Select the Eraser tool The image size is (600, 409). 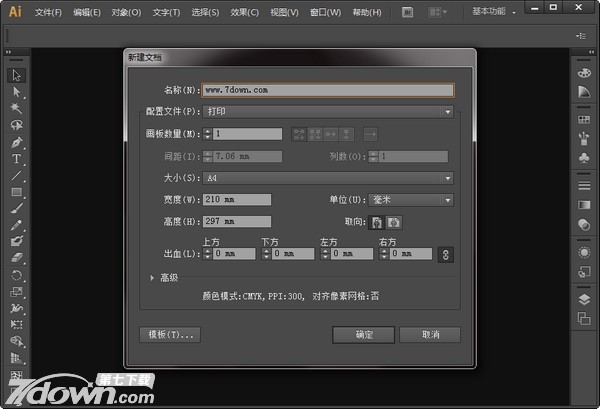point(16,258)
